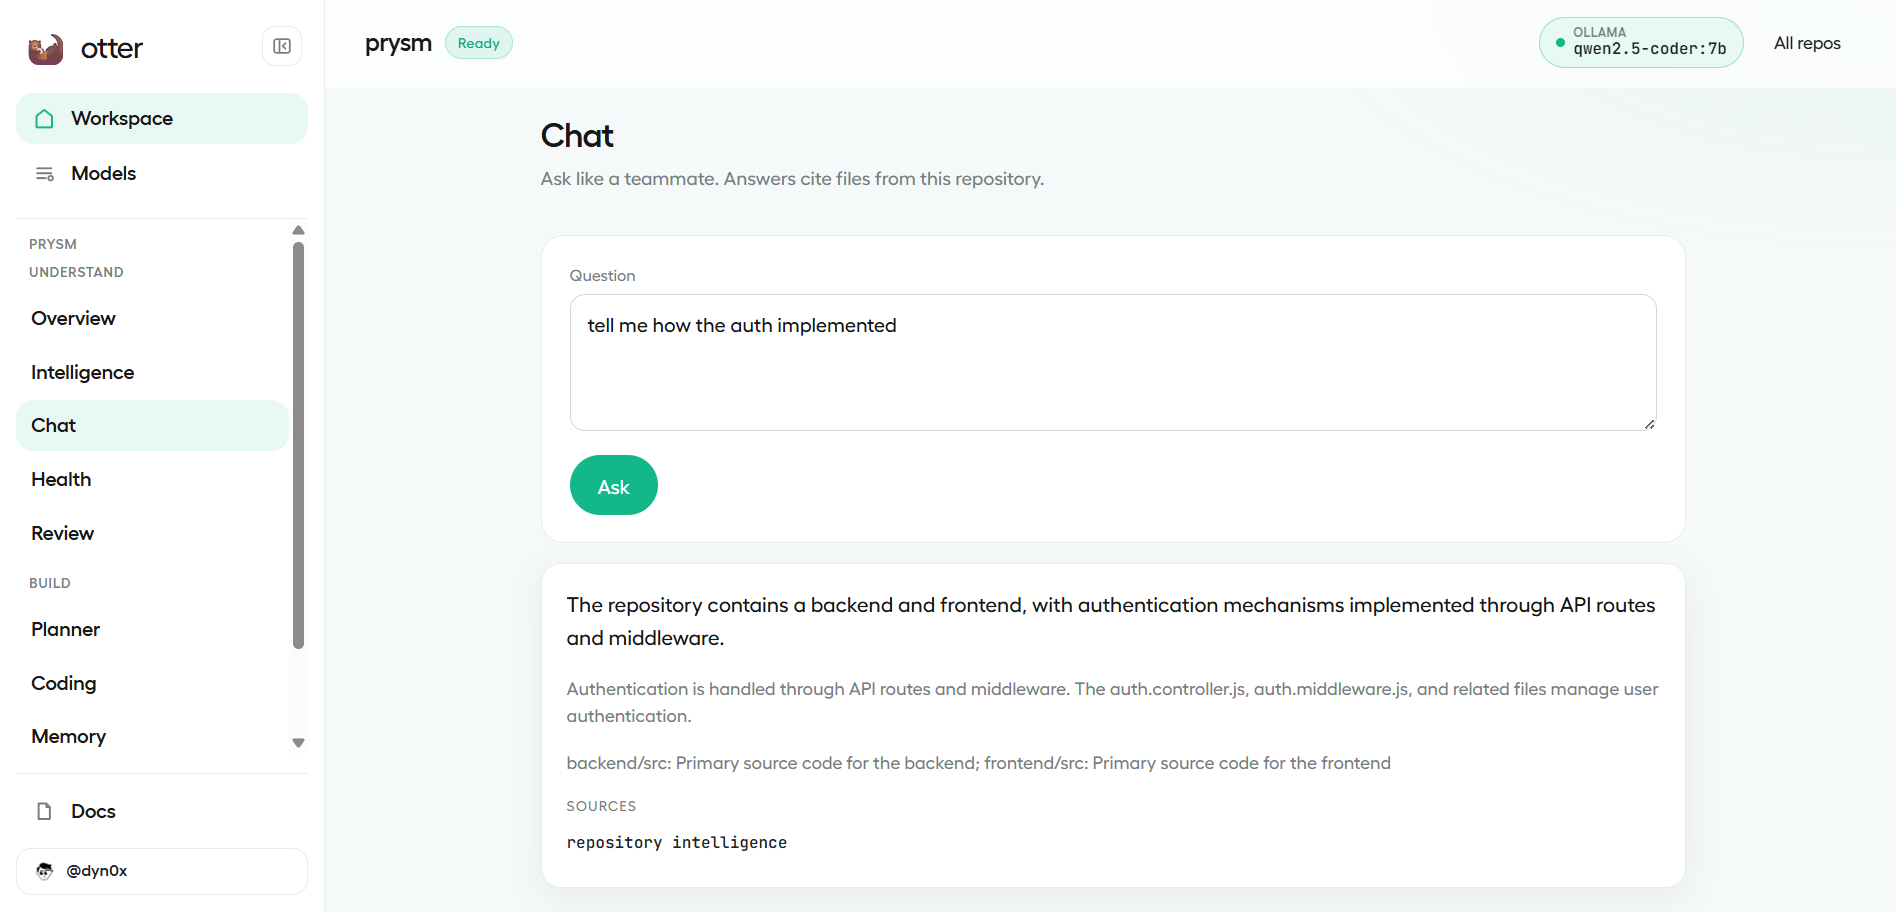The image size is (1896, 912).
Task: Open All repos link
Action: pyautogui.click(x=1807, y=43)
